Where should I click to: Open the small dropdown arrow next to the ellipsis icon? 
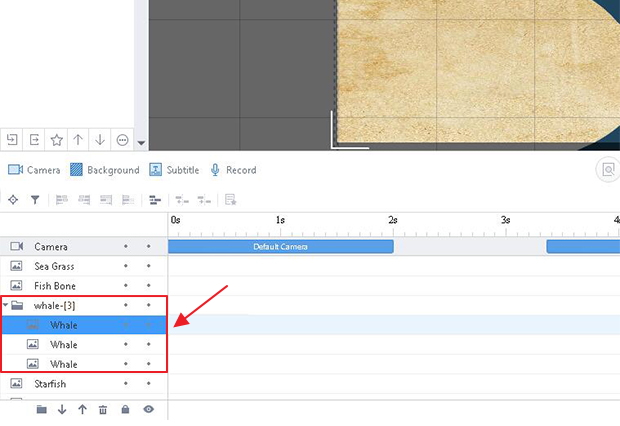coord(141,143)
